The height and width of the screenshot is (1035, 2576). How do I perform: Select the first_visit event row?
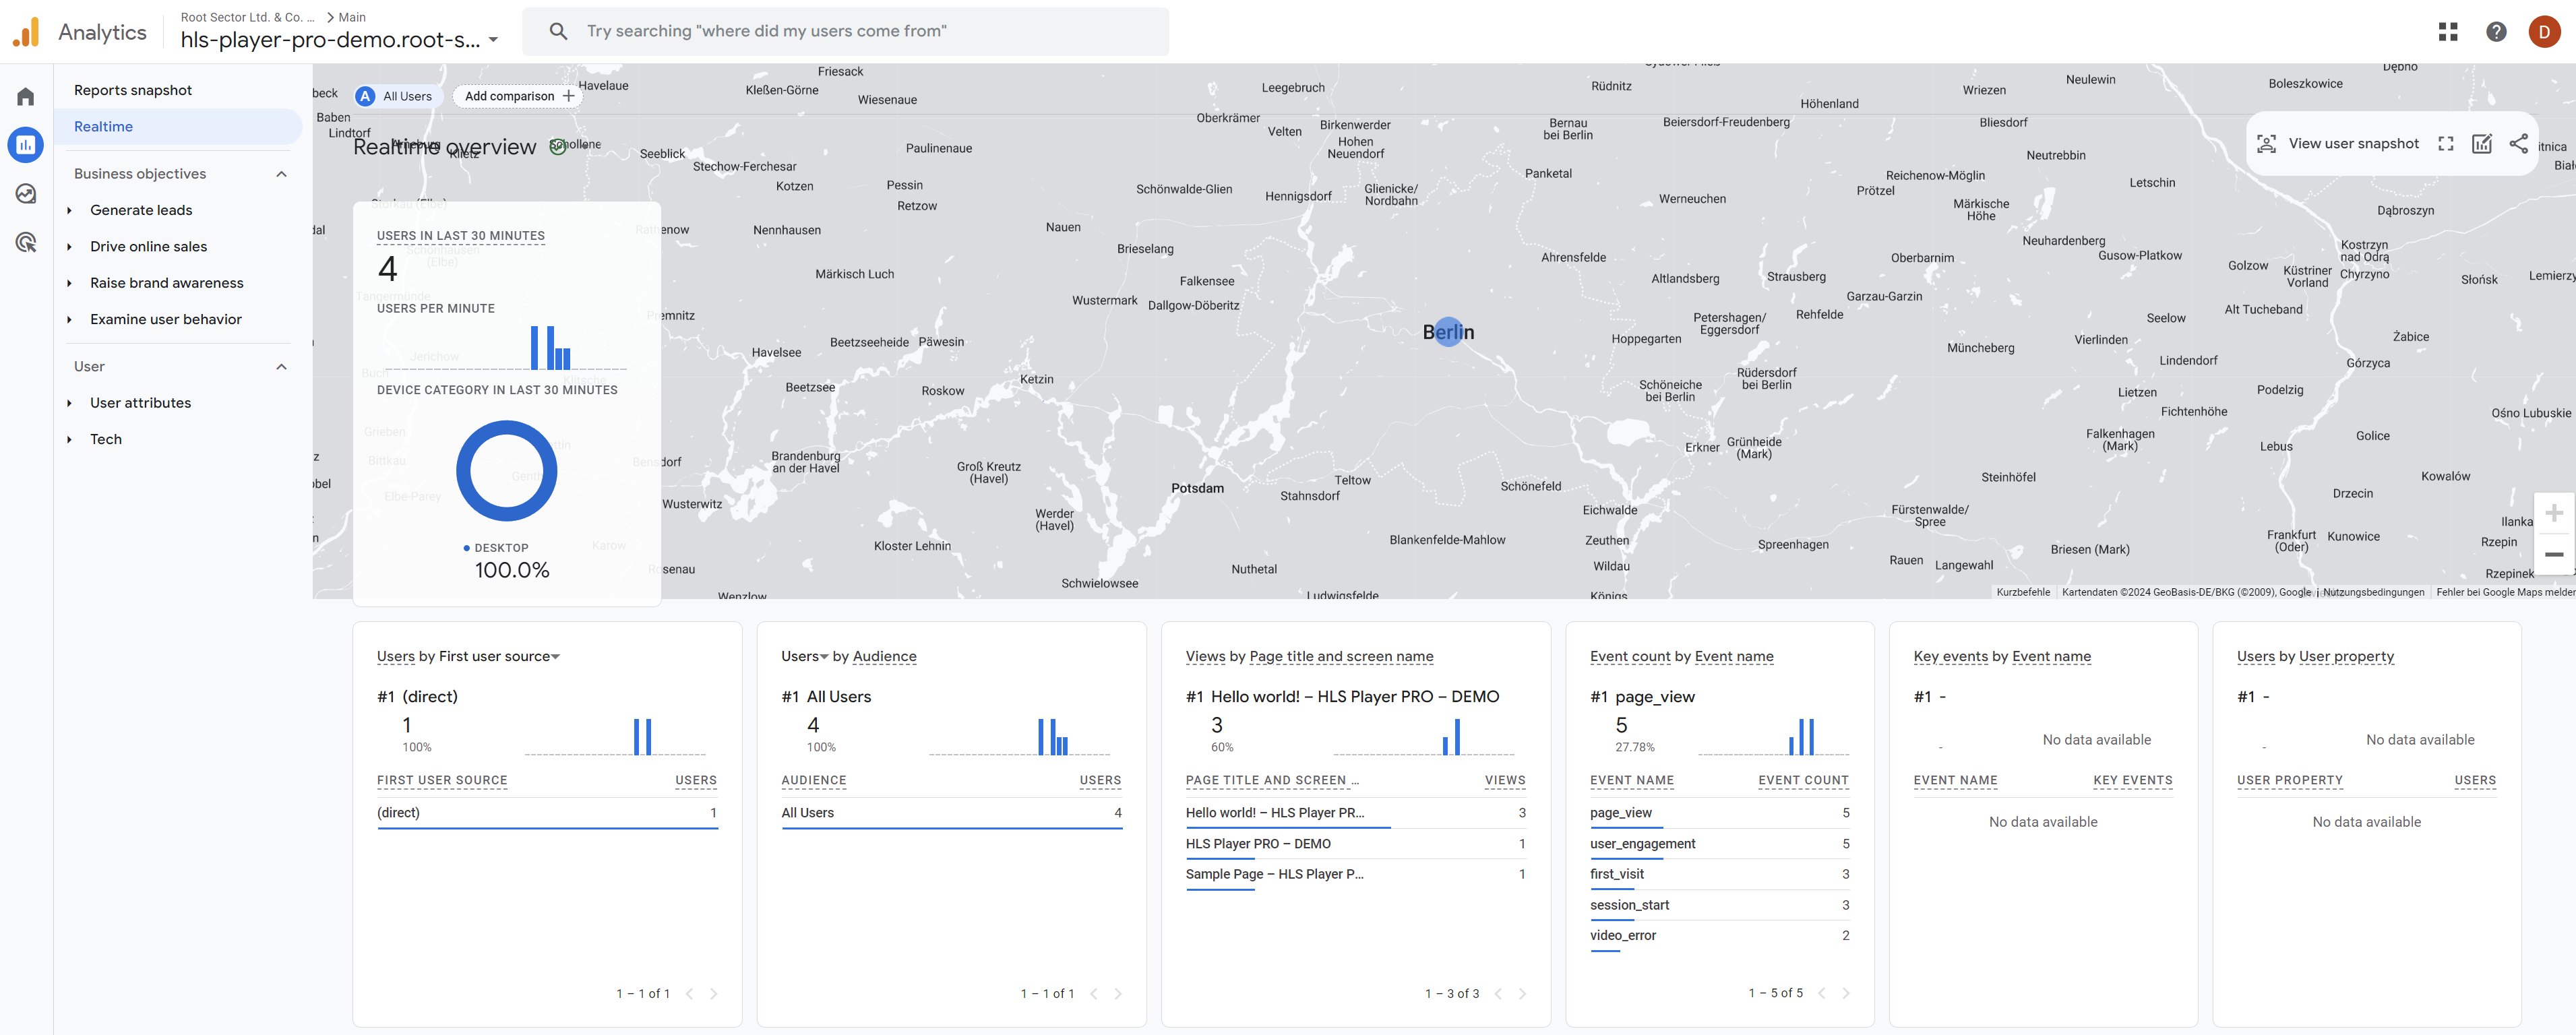pyautogui.click(x=1720, y=875)
